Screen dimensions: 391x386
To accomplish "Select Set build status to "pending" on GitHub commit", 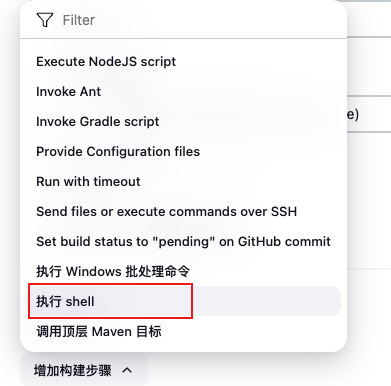I will [x=184, y=242].
